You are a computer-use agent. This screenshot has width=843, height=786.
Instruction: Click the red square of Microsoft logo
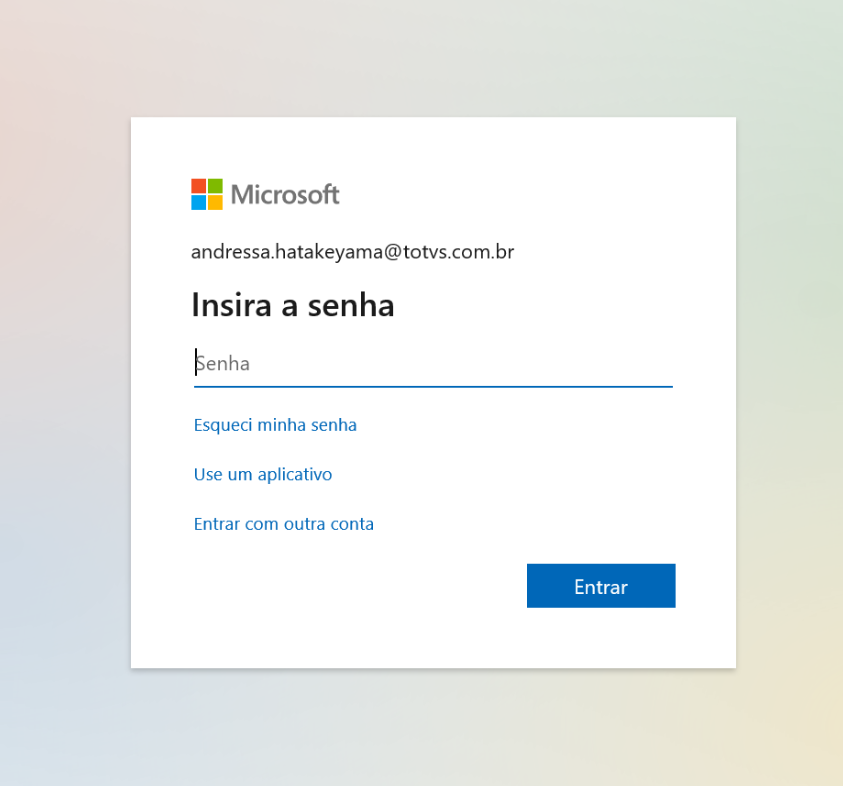click(198, 186)
